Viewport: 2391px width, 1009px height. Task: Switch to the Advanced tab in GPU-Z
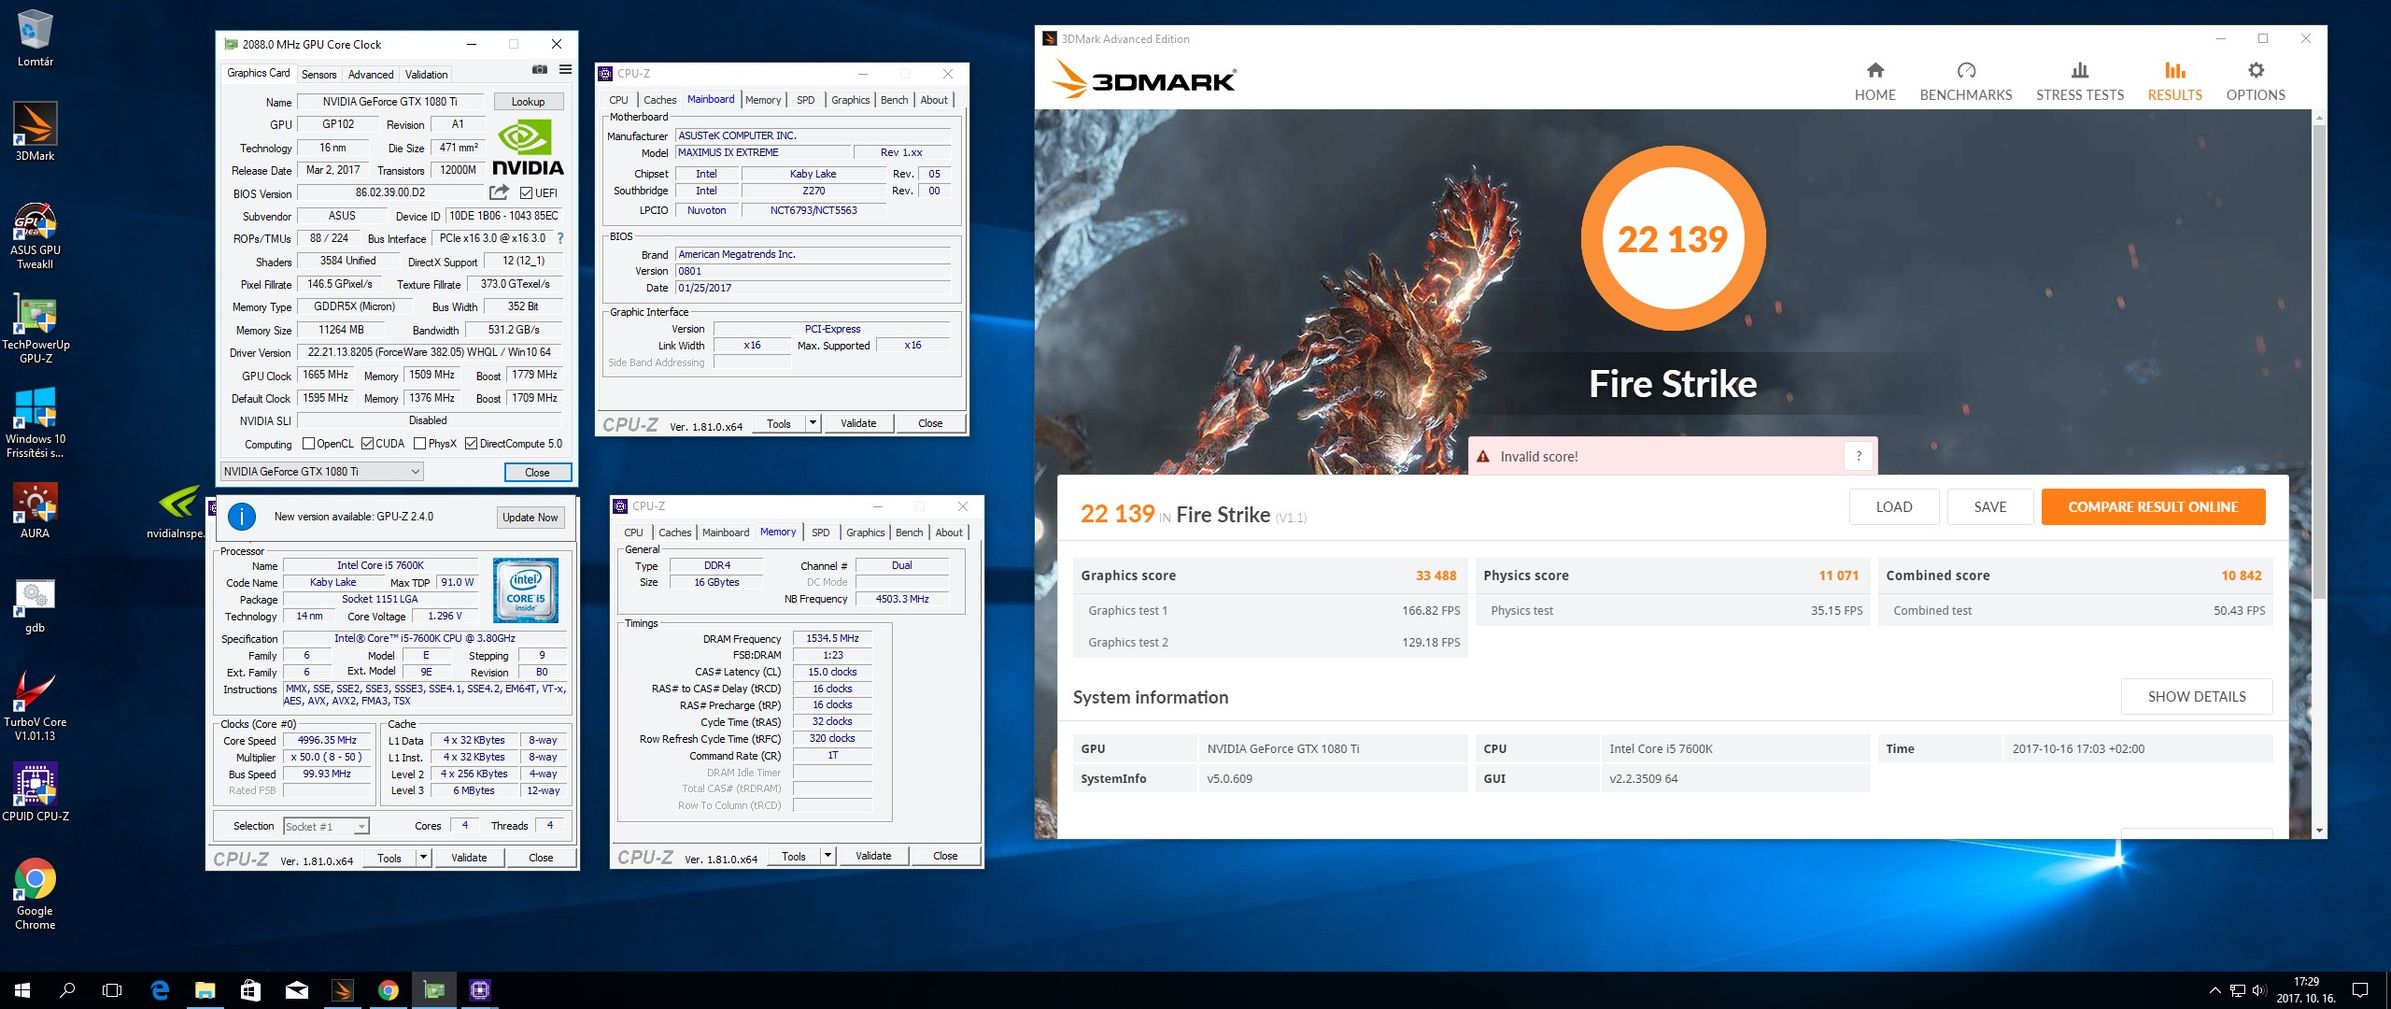coord(370,74)
